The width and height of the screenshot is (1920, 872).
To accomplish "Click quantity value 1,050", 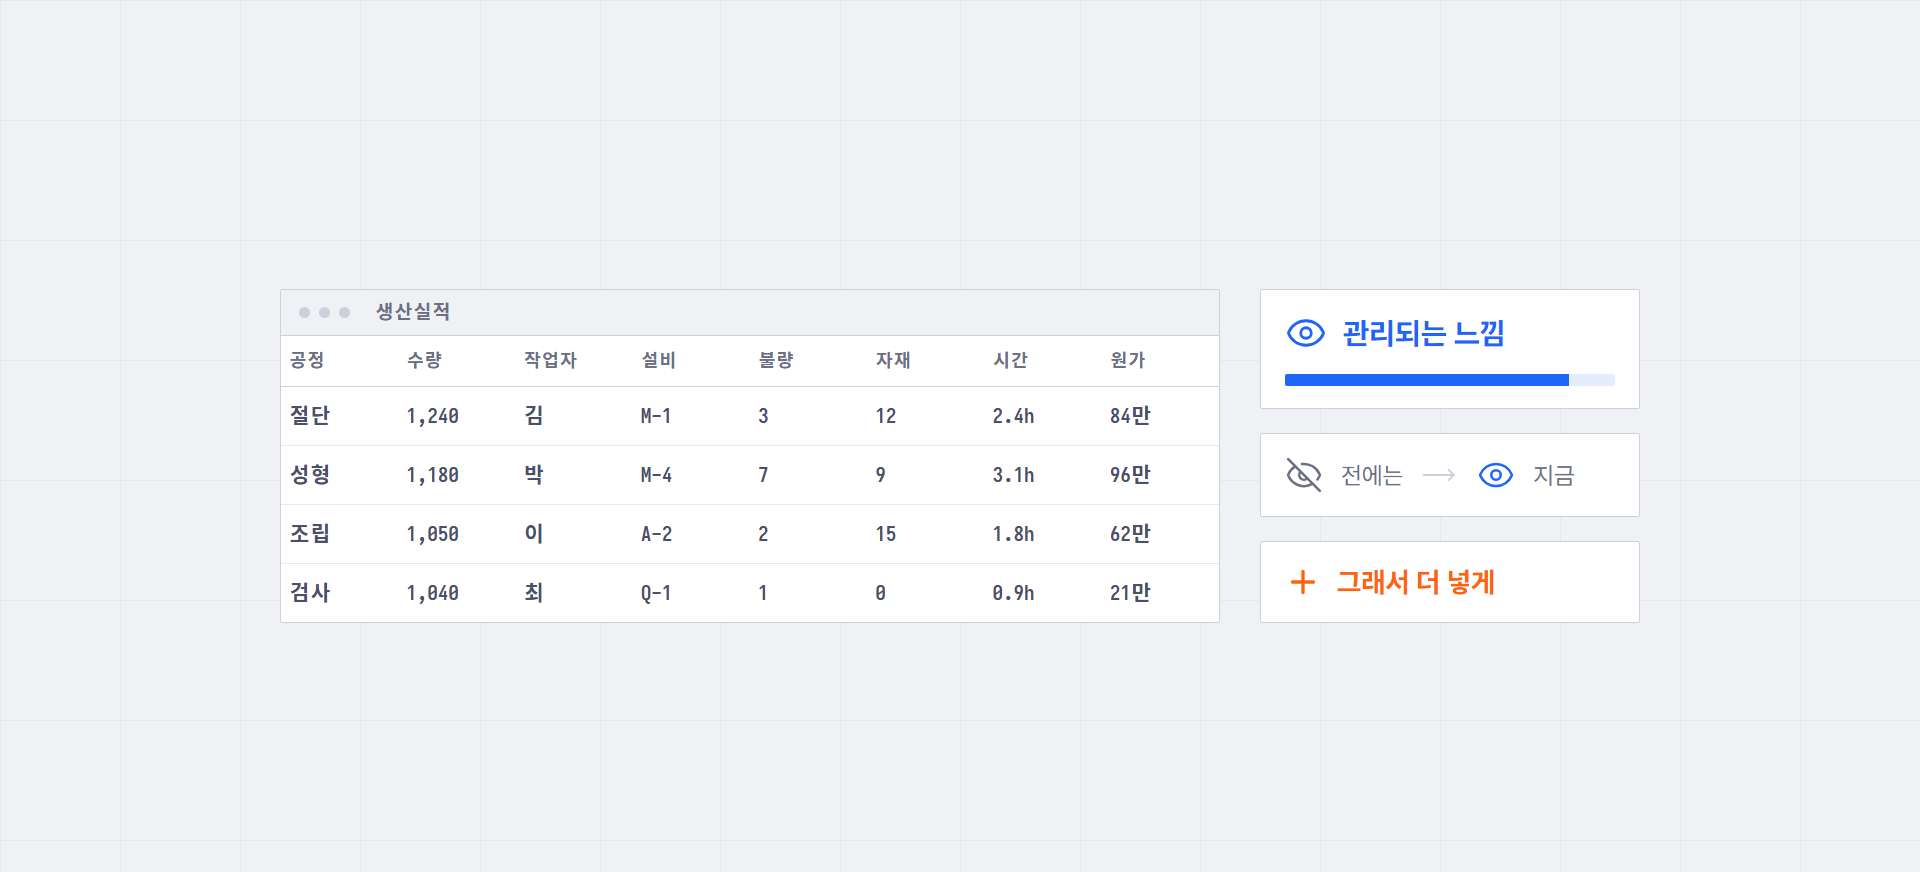I will (x=433, y=534).
